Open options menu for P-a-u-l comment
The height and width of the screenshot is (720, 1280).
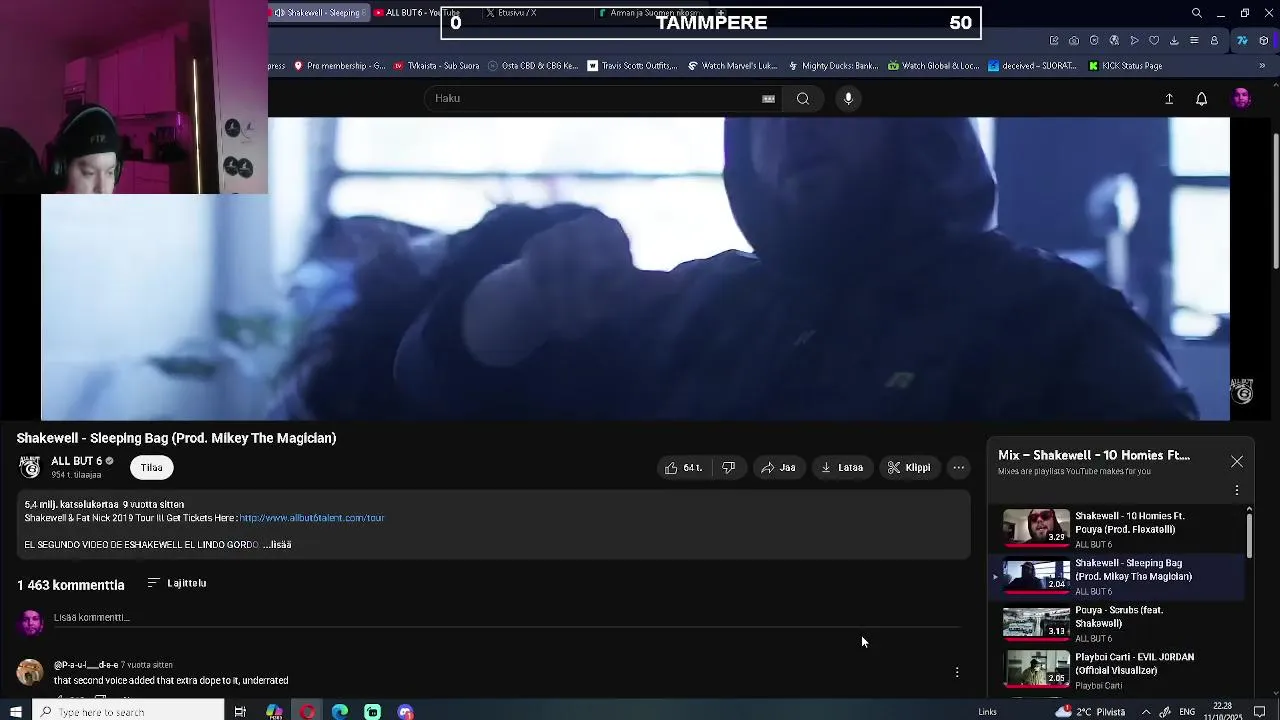pyautogui.click(x=957, y=672)
